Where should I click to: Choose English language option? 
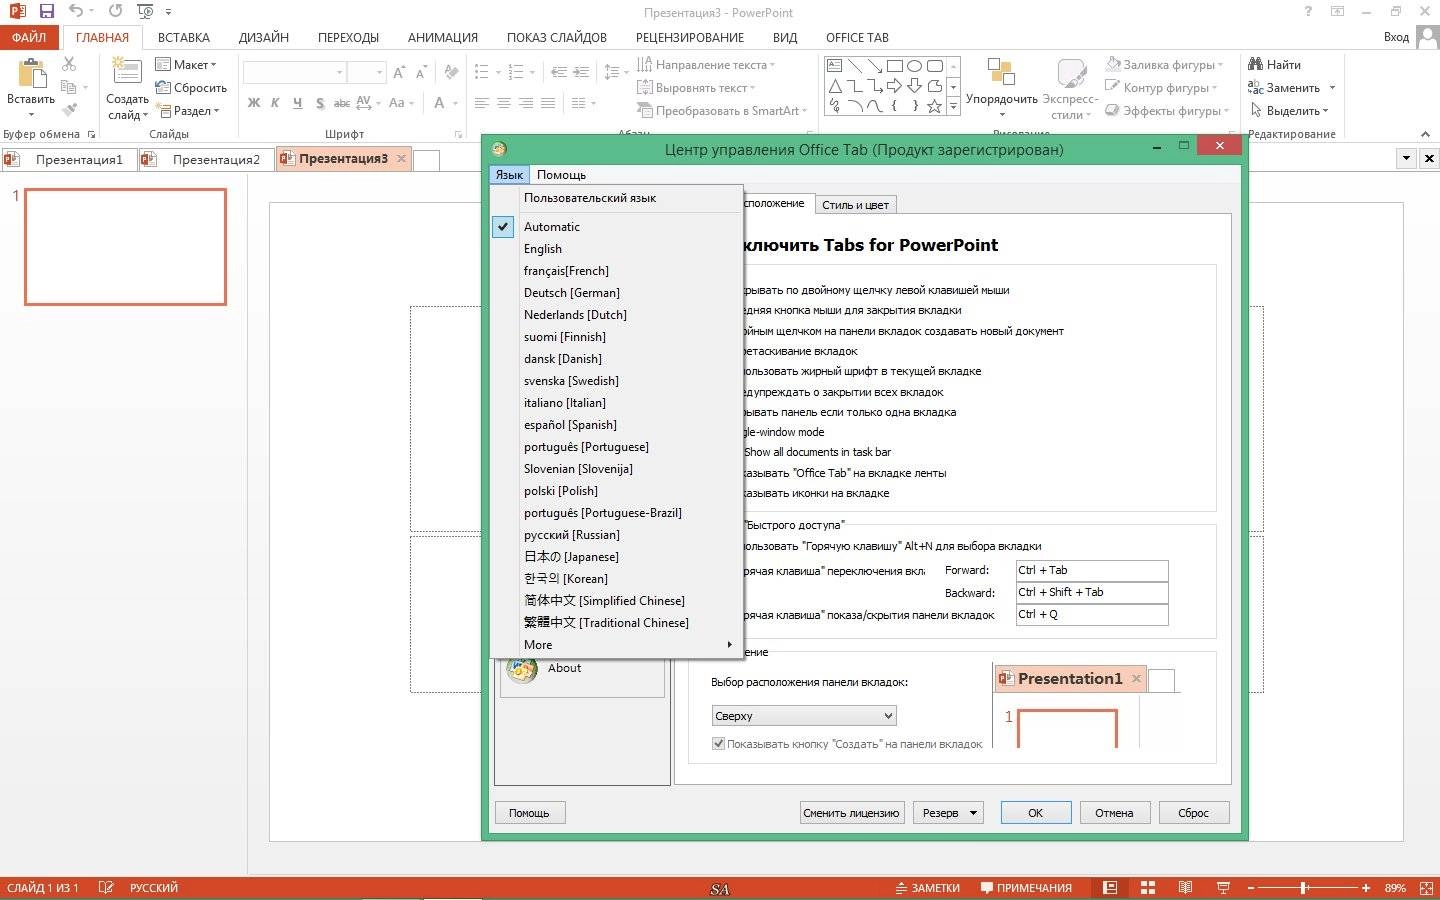click(x=616, y=249)
